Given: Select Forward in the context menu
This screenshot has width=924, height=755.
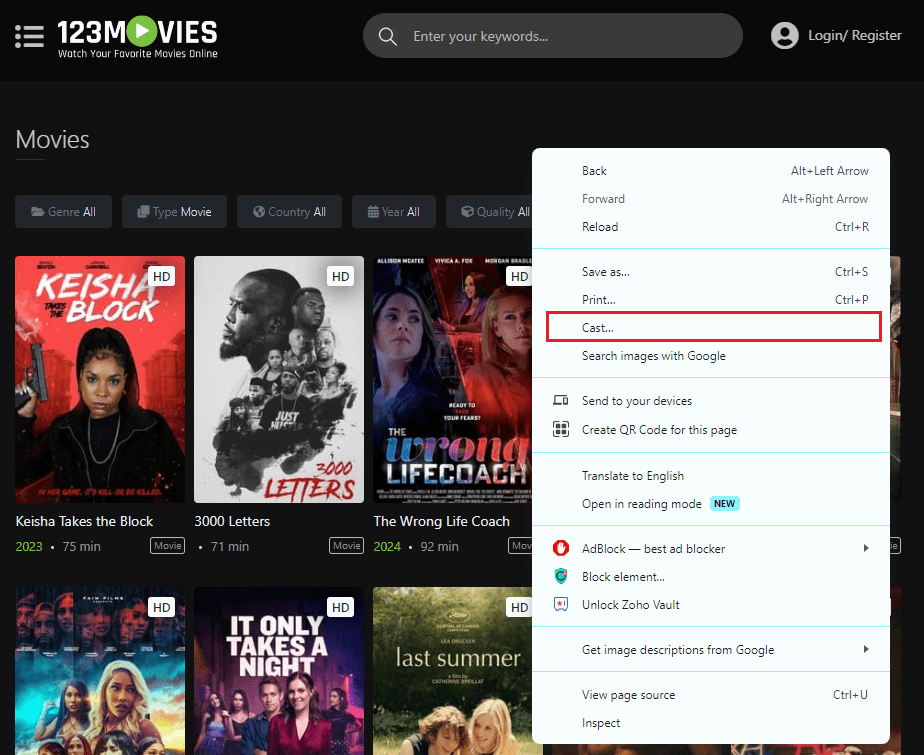Looking at the screenshot, I should click(x=711, y=199).
